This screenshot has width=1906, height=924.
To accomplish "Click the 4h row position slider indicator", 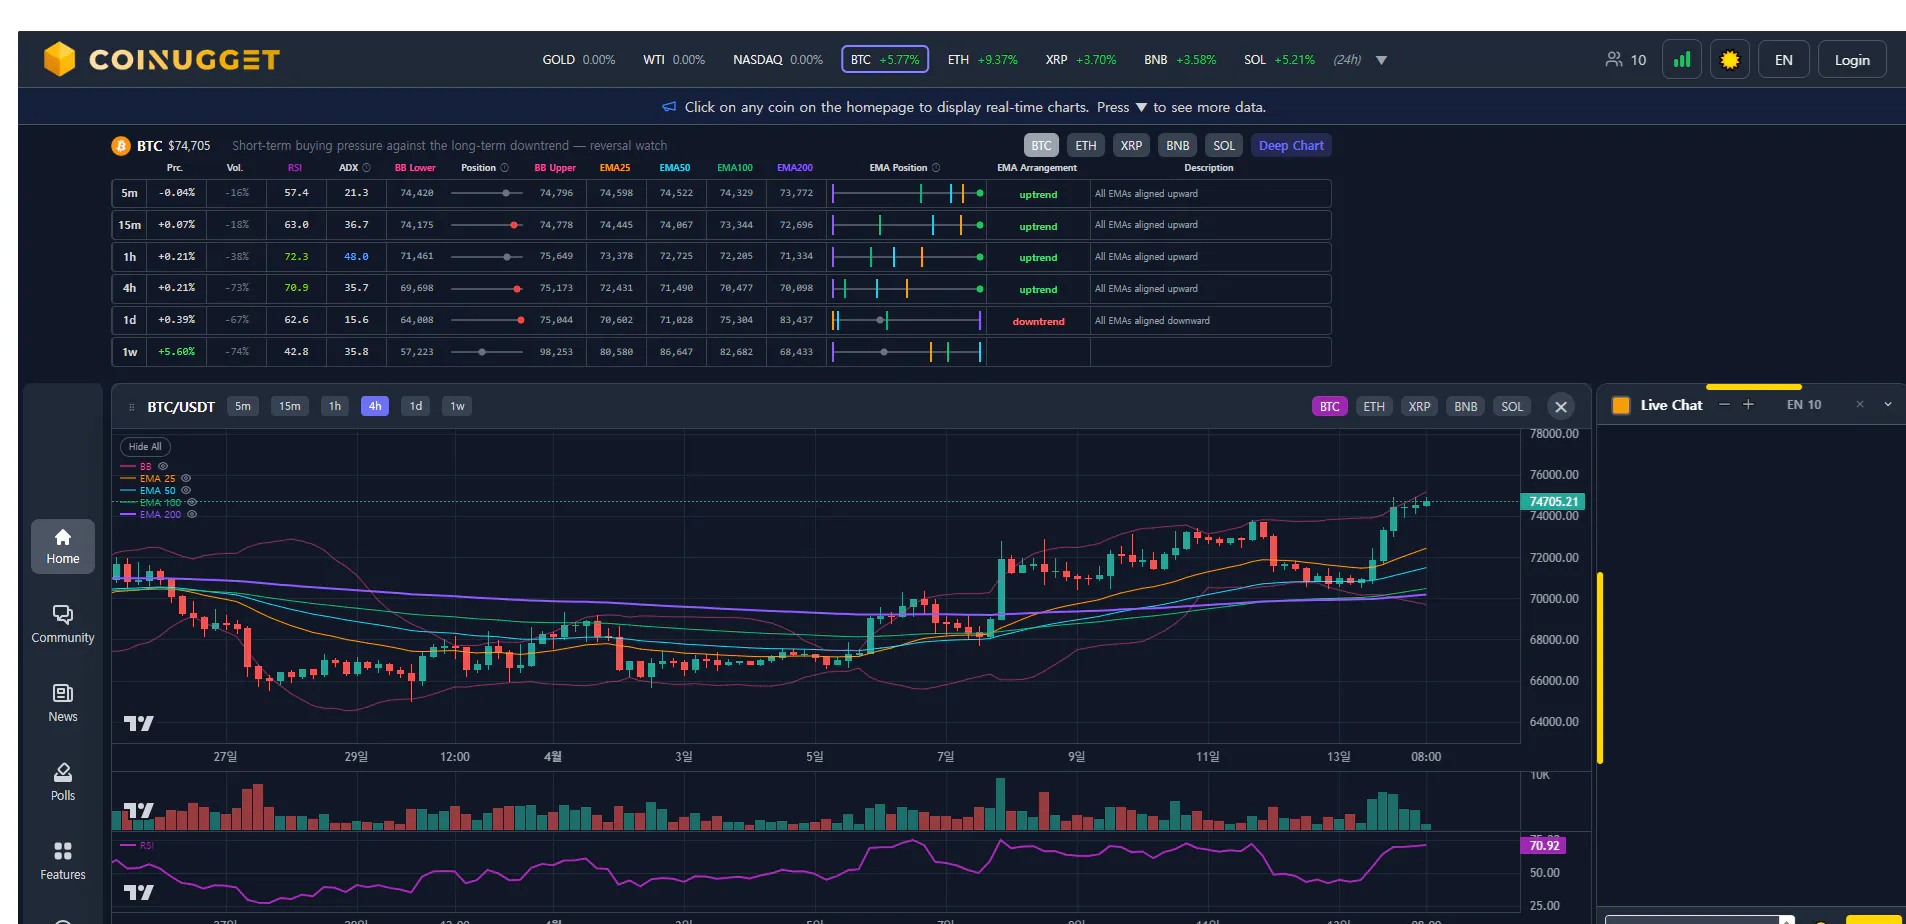I will point(517,289).
